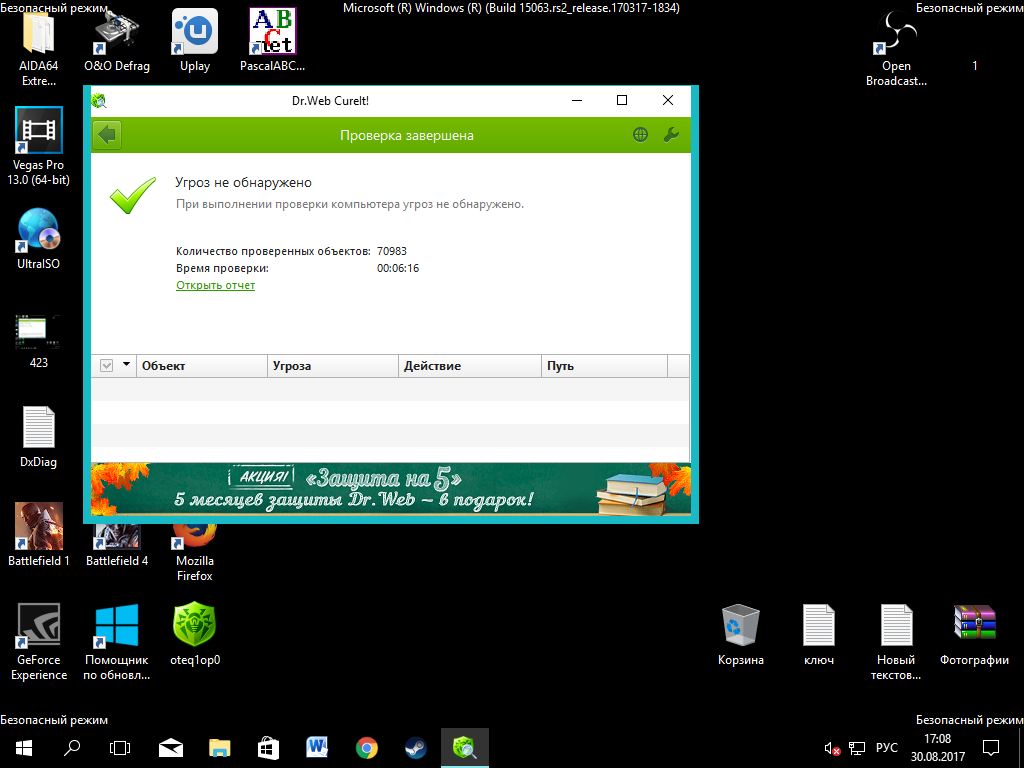Select the Mozilla Firefox desktop shortcut
The image size is (1024, 768).
click(x=195, y=552)
